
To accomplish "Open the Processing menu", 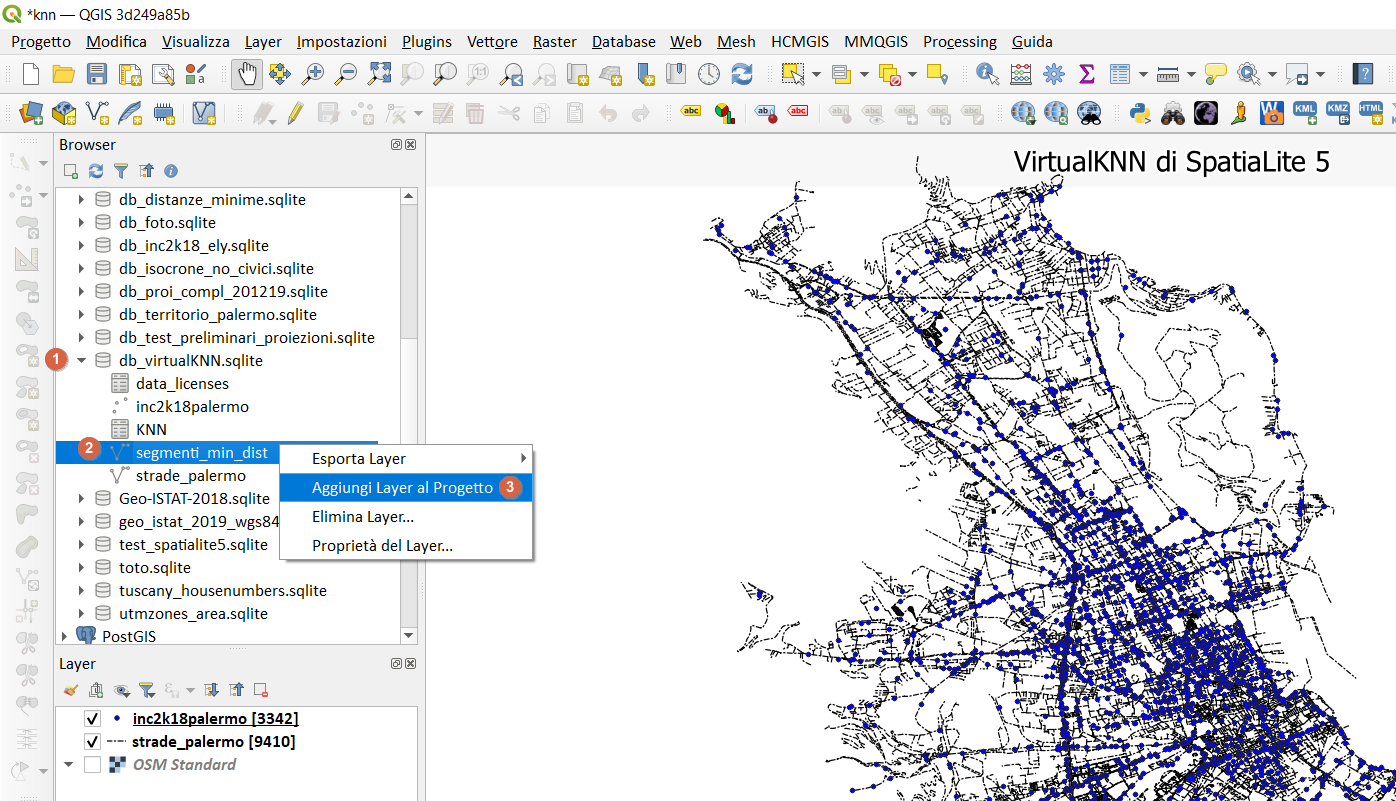I will pyautogui.click(x=959, y=42).
